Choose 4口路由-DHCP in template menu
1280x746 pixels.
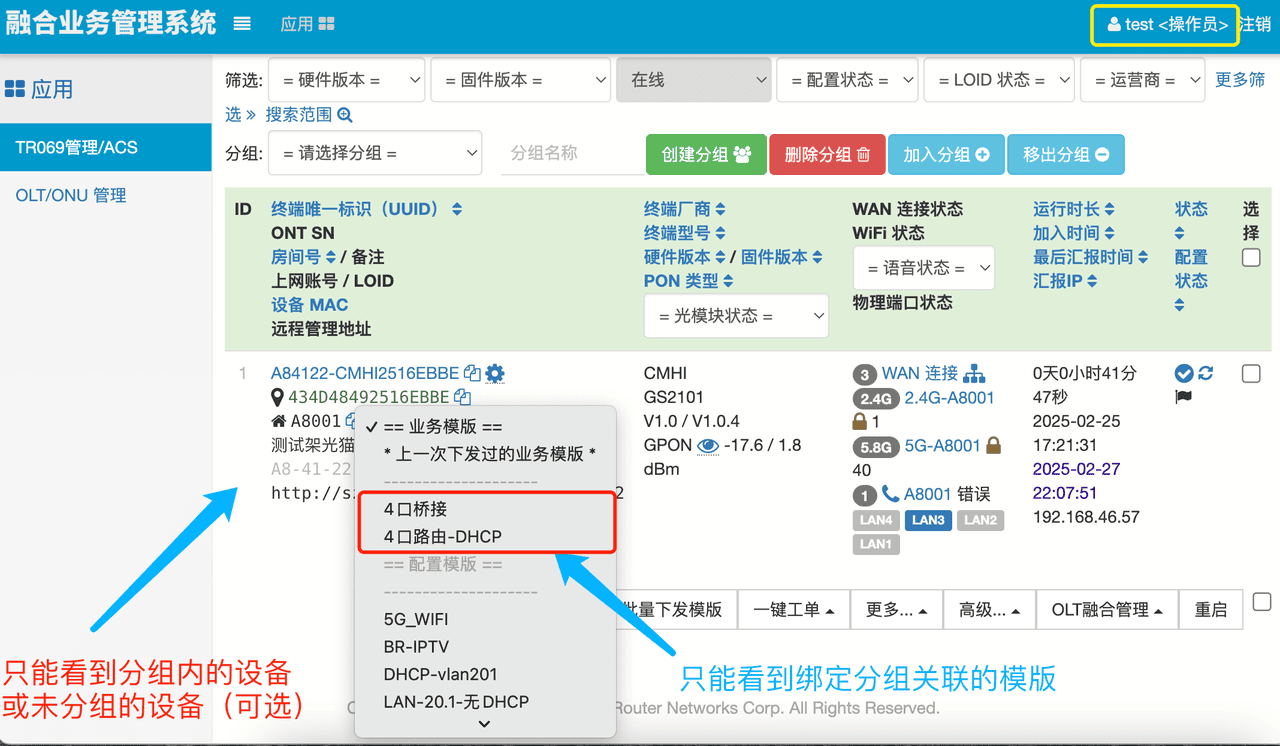coord(443,537)
